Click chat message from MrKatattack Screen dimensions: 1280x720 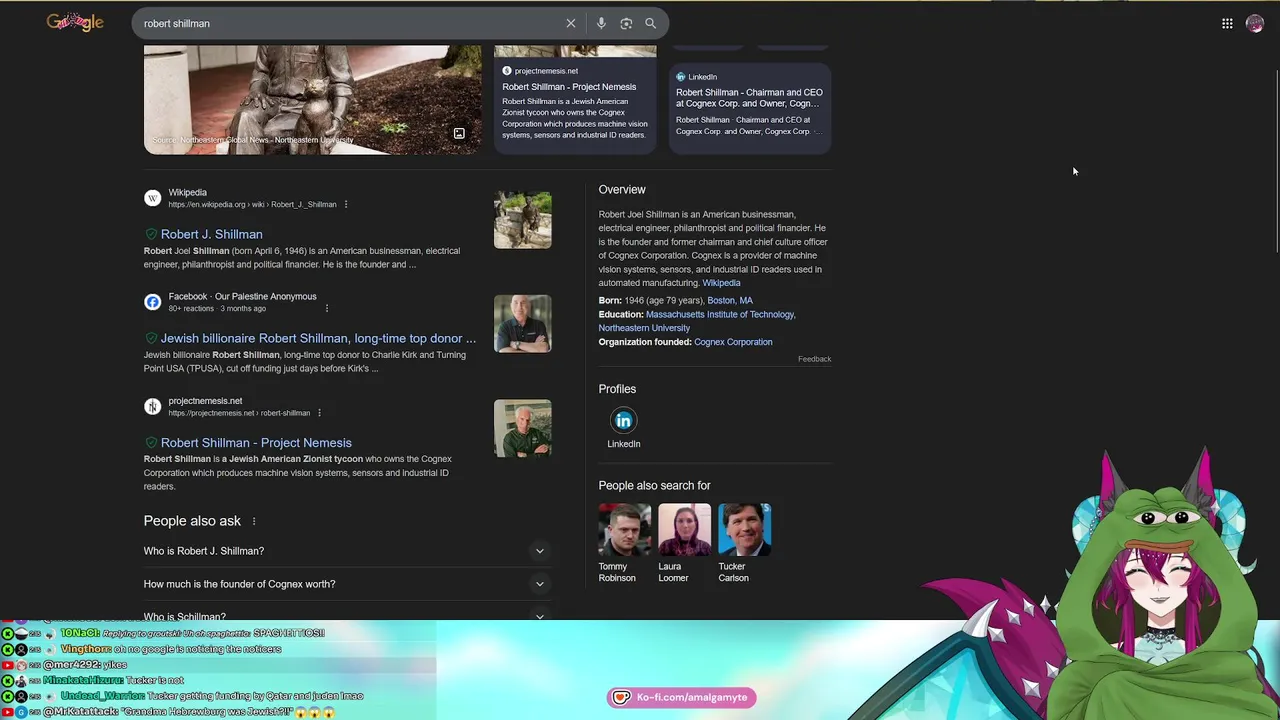187,712
